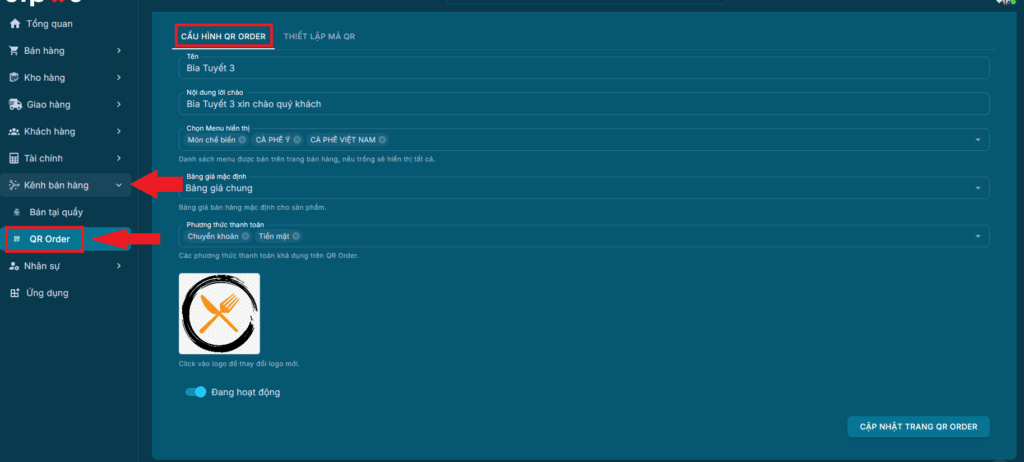Click the Bán hàng shopping cart icon
1024x462 pixels.
tap(14, 50)
